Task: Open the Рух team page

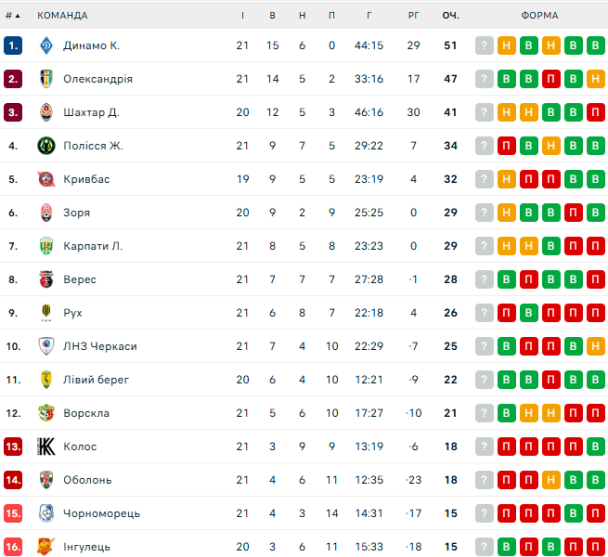Action: pos(72,313)
